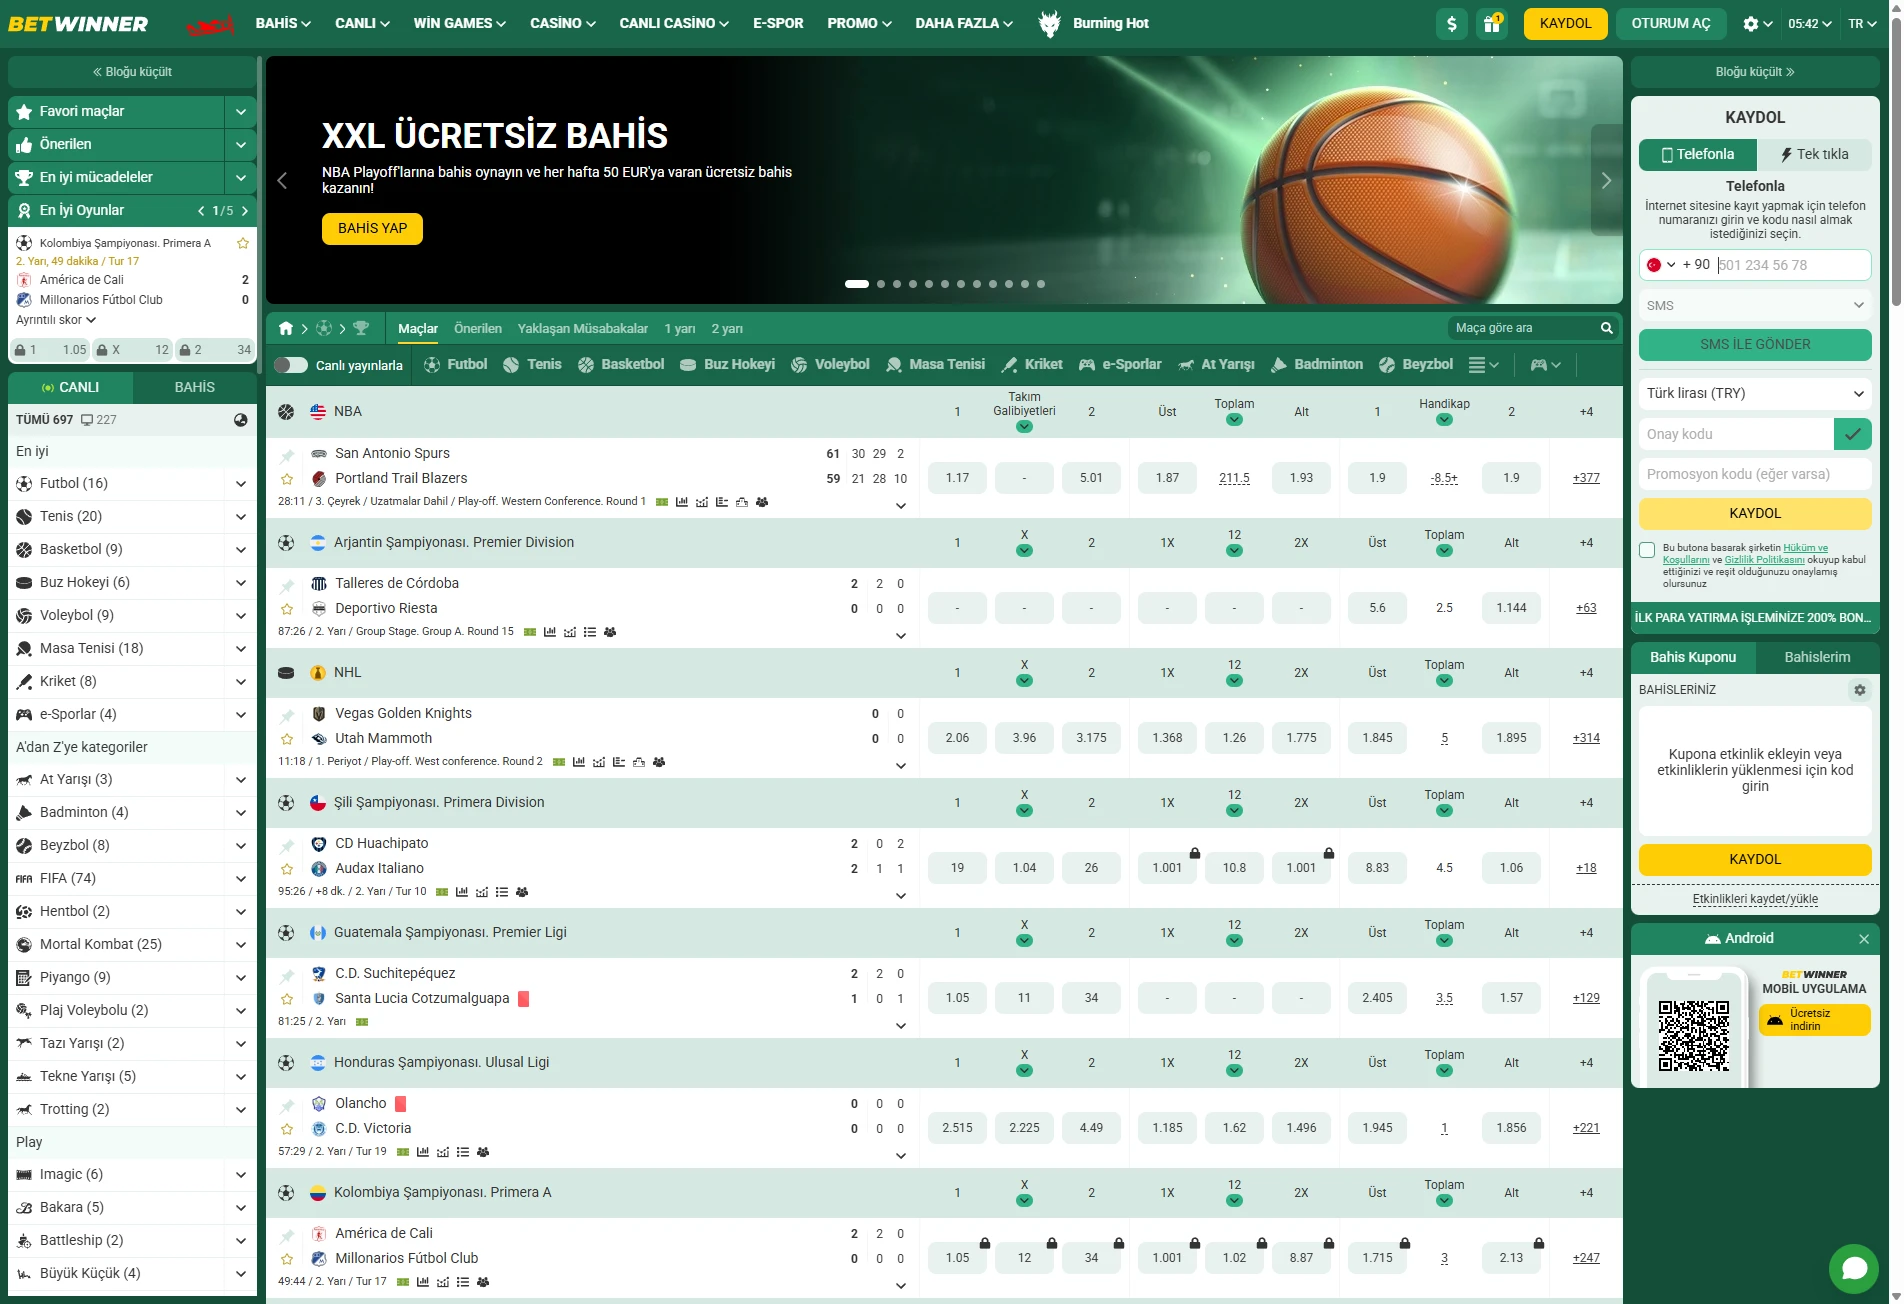Select the At Yarışı sport filter
Screen dimensions: 1904x1304
[1216, 364]
